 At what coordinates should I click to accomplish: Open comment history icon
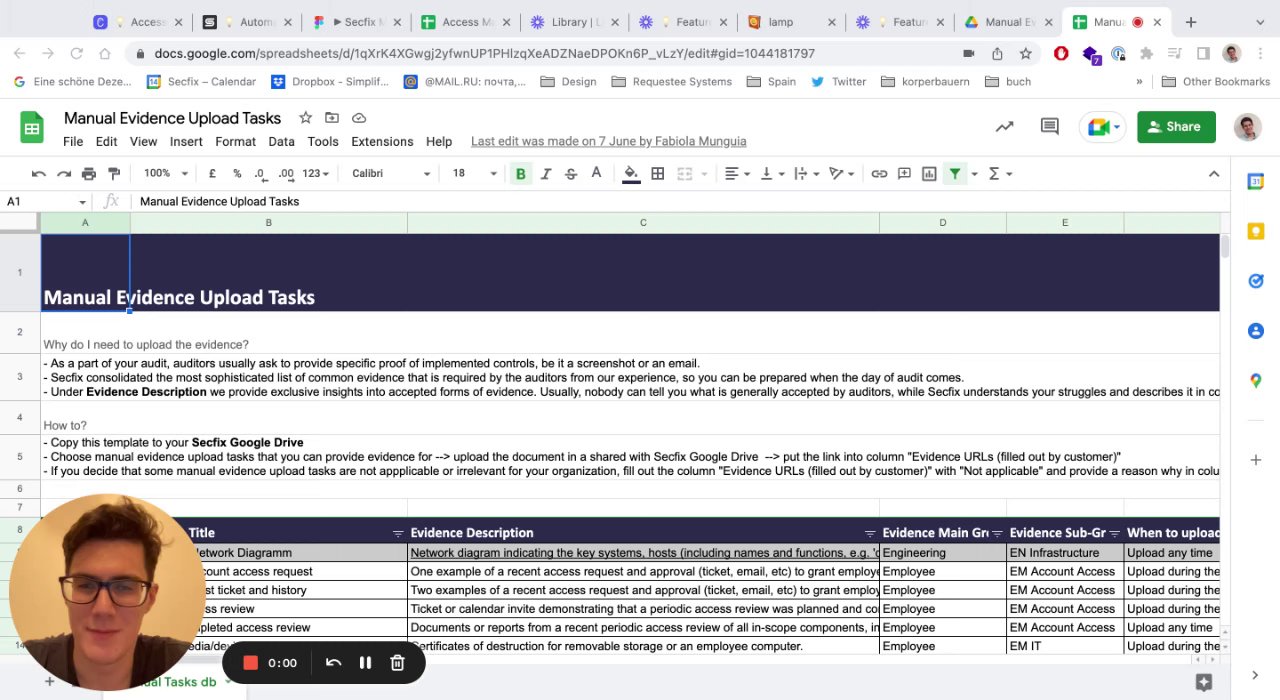[x=1049, y=127]
